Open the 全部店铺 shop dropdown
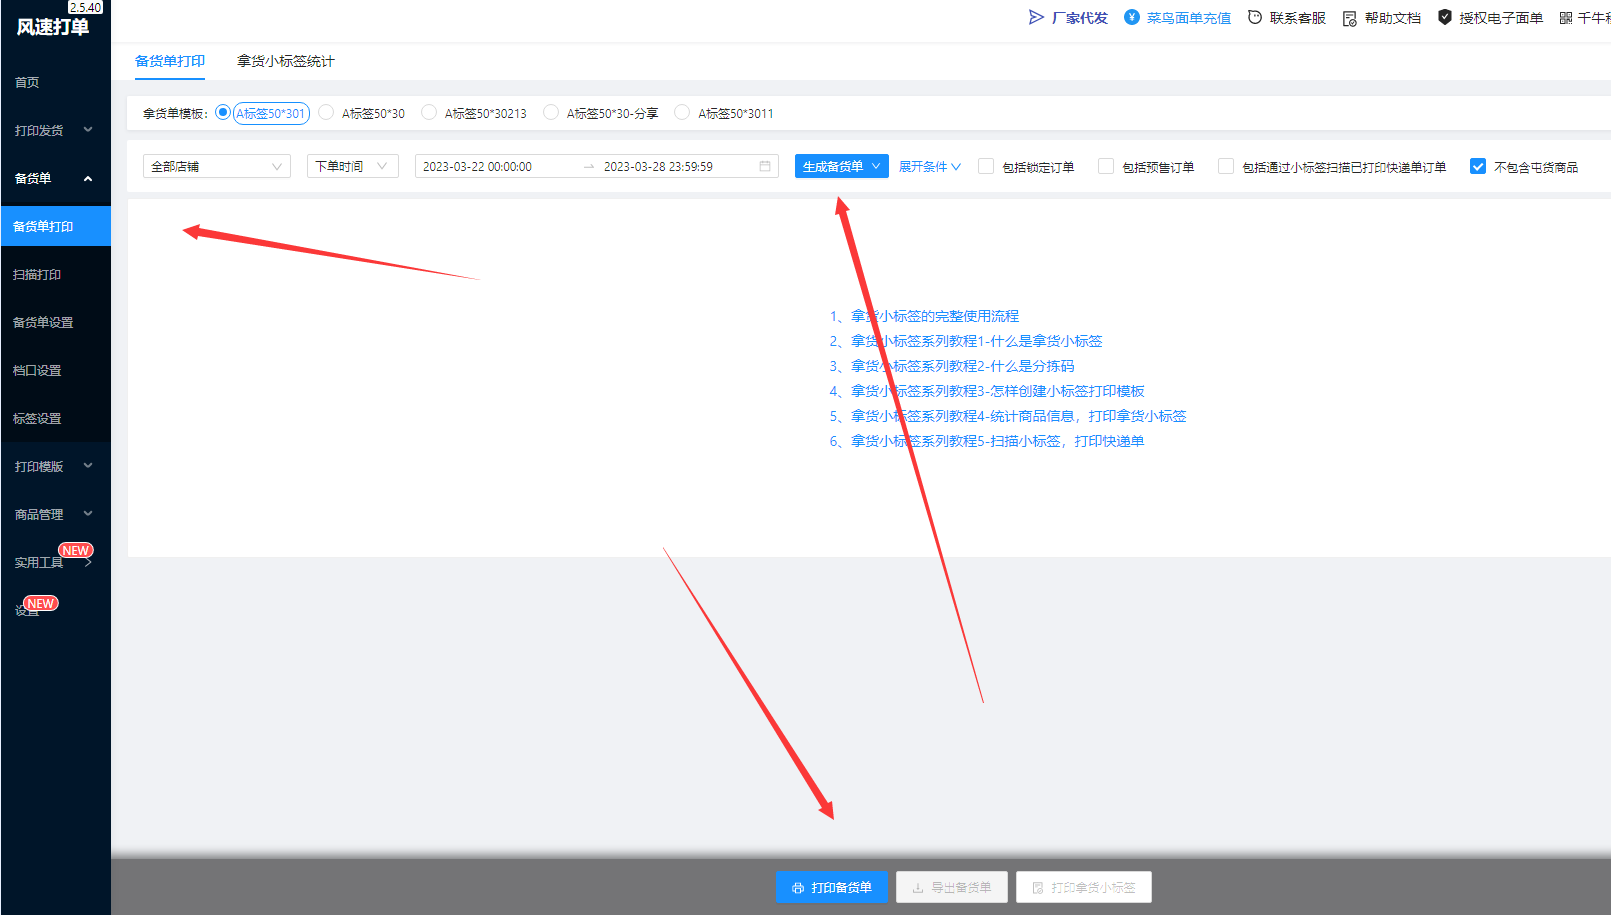 [217, 166]
